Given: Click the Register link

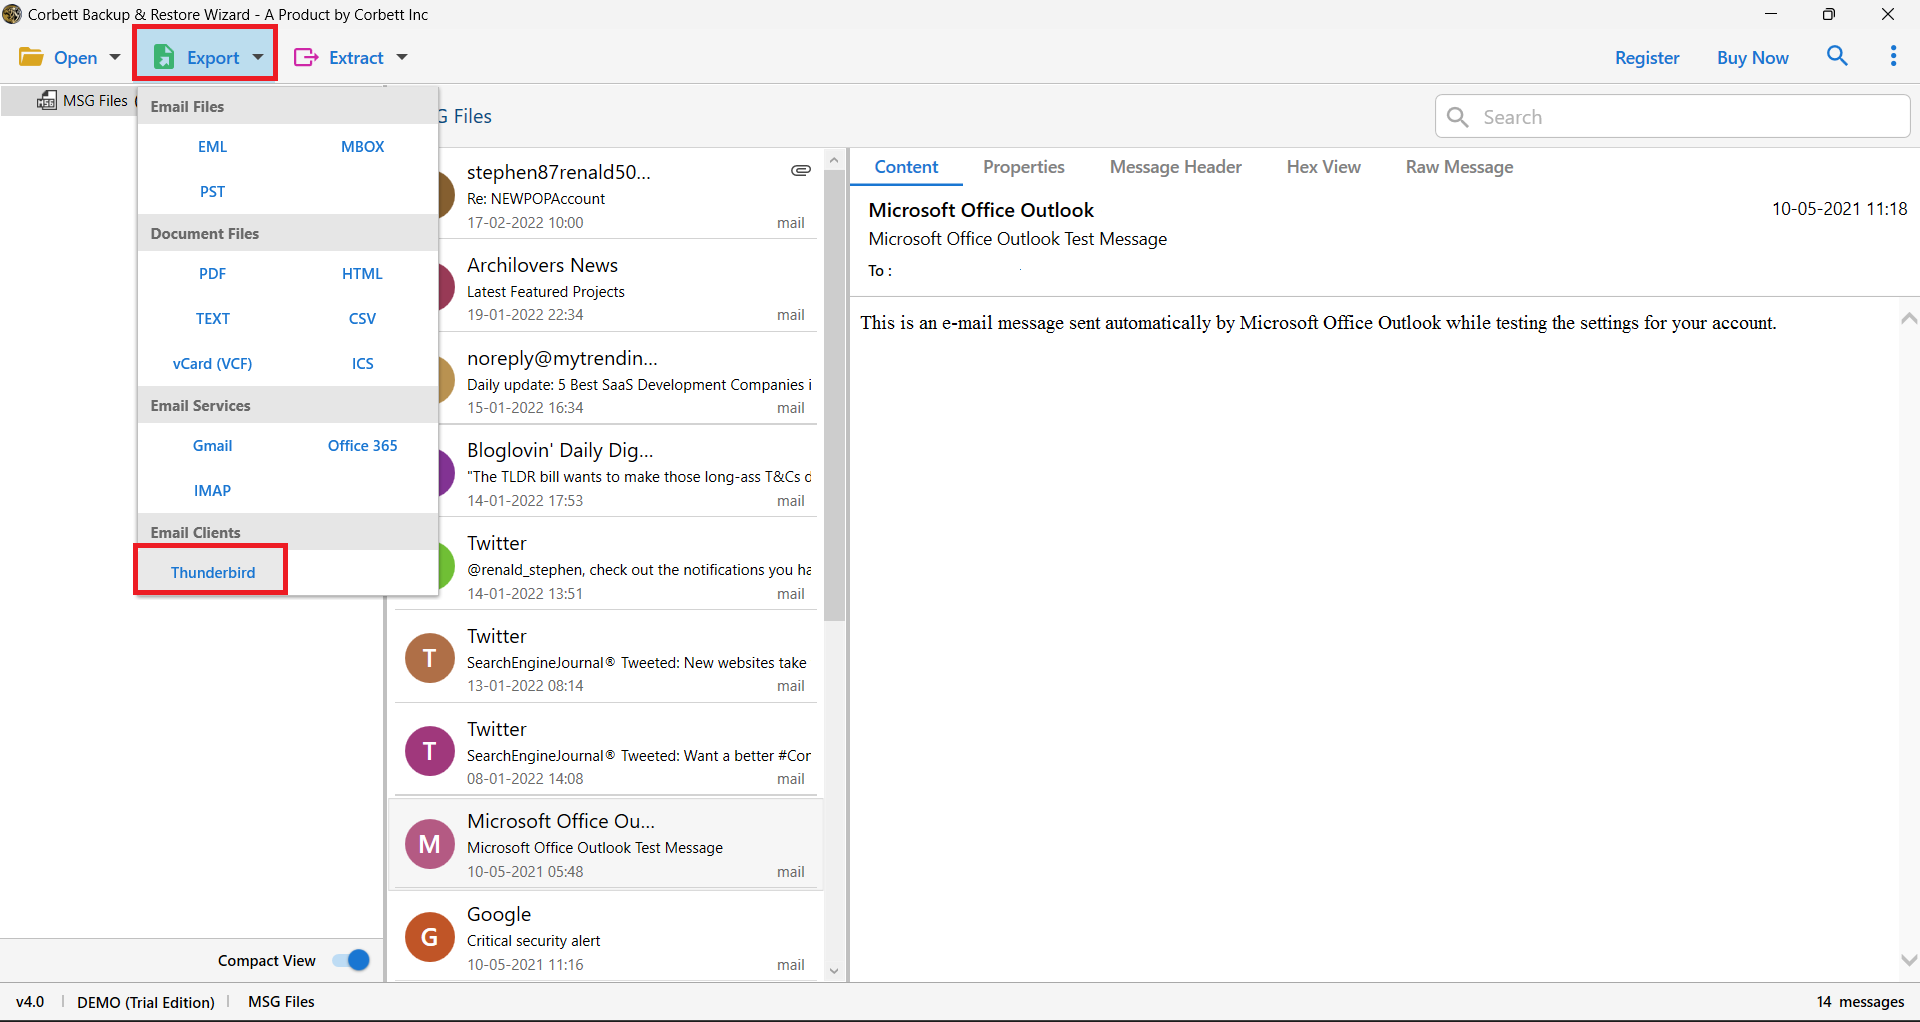Looking at the screenshot, I should [1647, 57].
